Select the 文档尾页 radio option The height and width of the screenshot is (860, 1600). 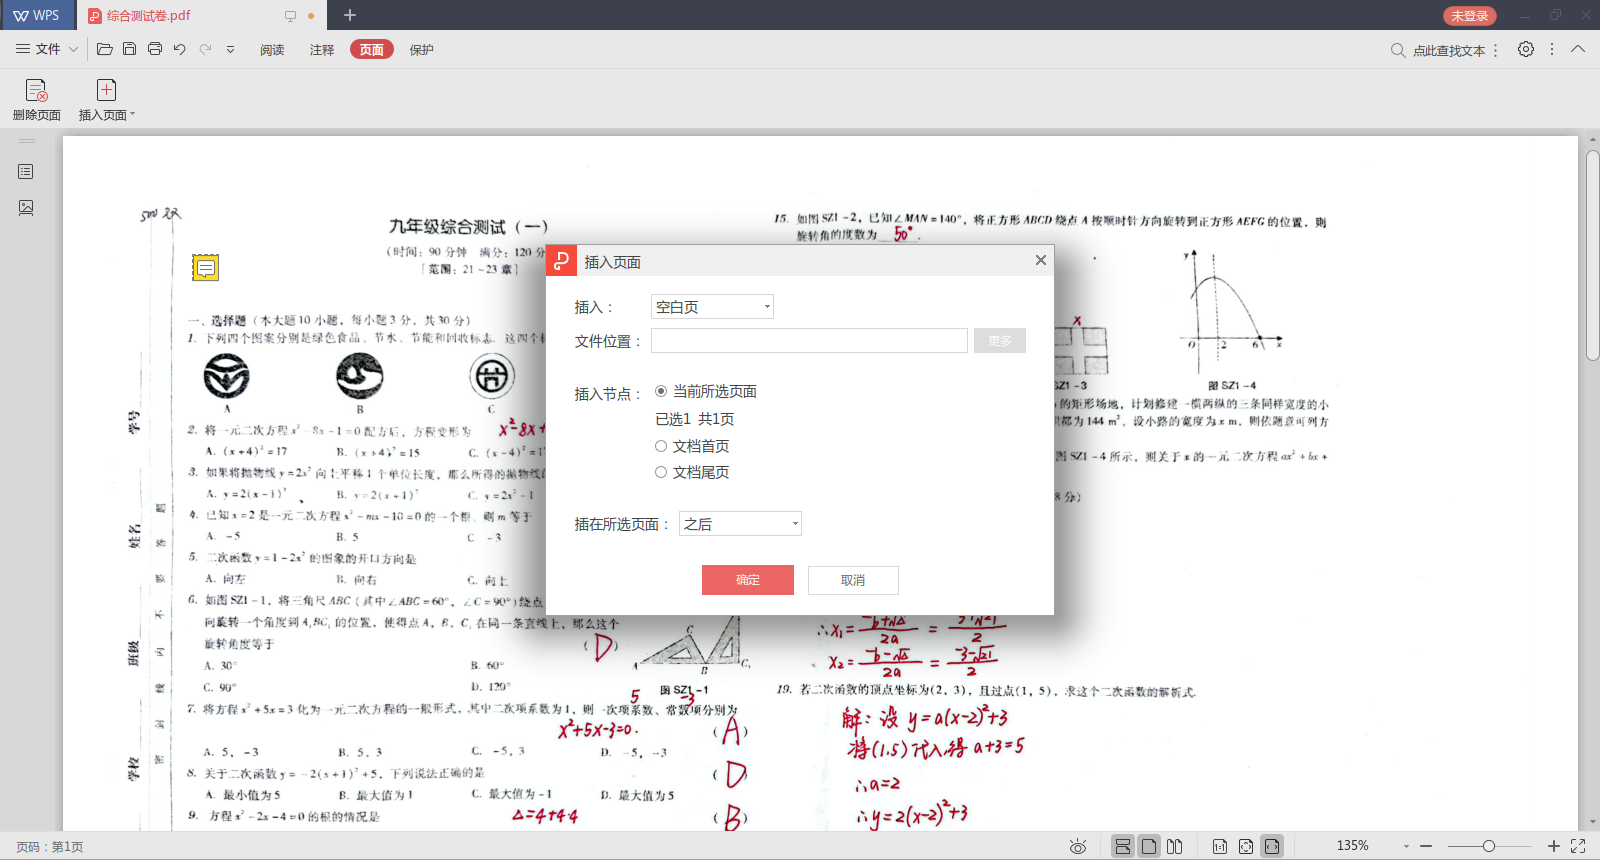661,472
